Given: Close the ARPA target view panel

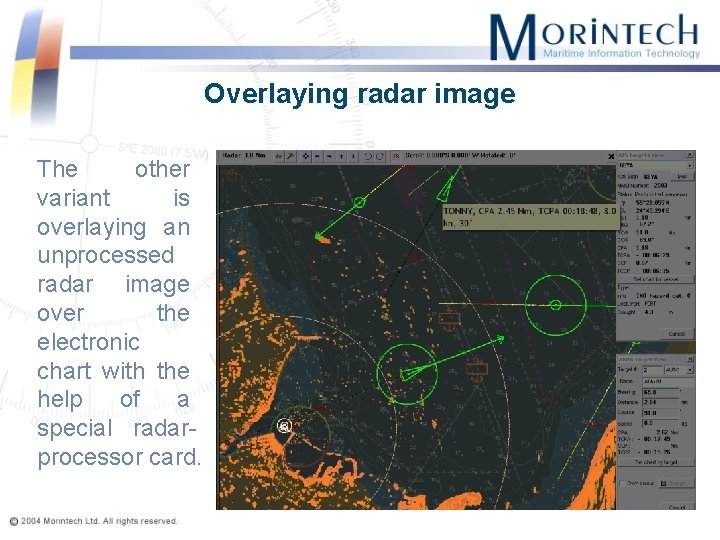Looking at the screenshot, I should pos(690,359).
